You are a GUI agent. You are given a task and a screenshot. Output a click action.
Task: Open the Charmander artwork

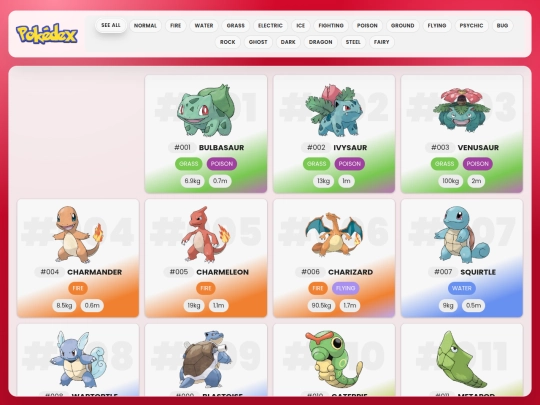78,235
